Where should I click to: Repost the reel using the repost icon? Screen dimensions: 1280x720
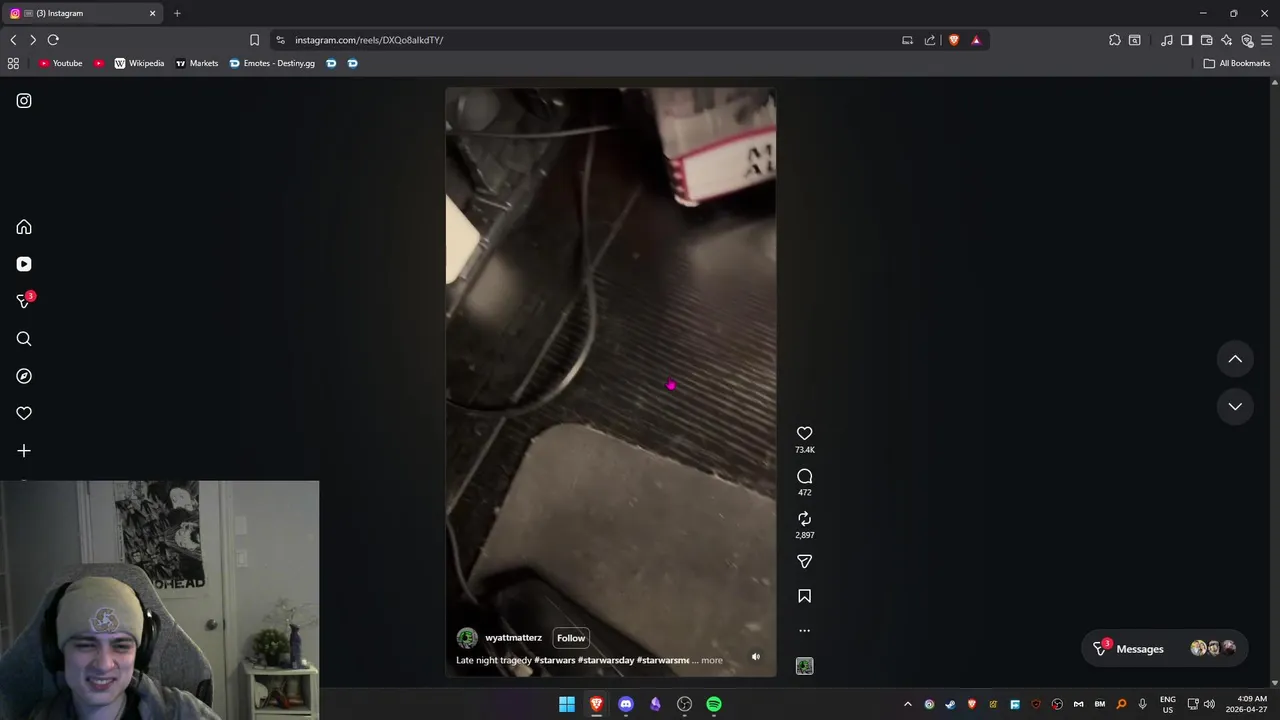click(804, 518)
